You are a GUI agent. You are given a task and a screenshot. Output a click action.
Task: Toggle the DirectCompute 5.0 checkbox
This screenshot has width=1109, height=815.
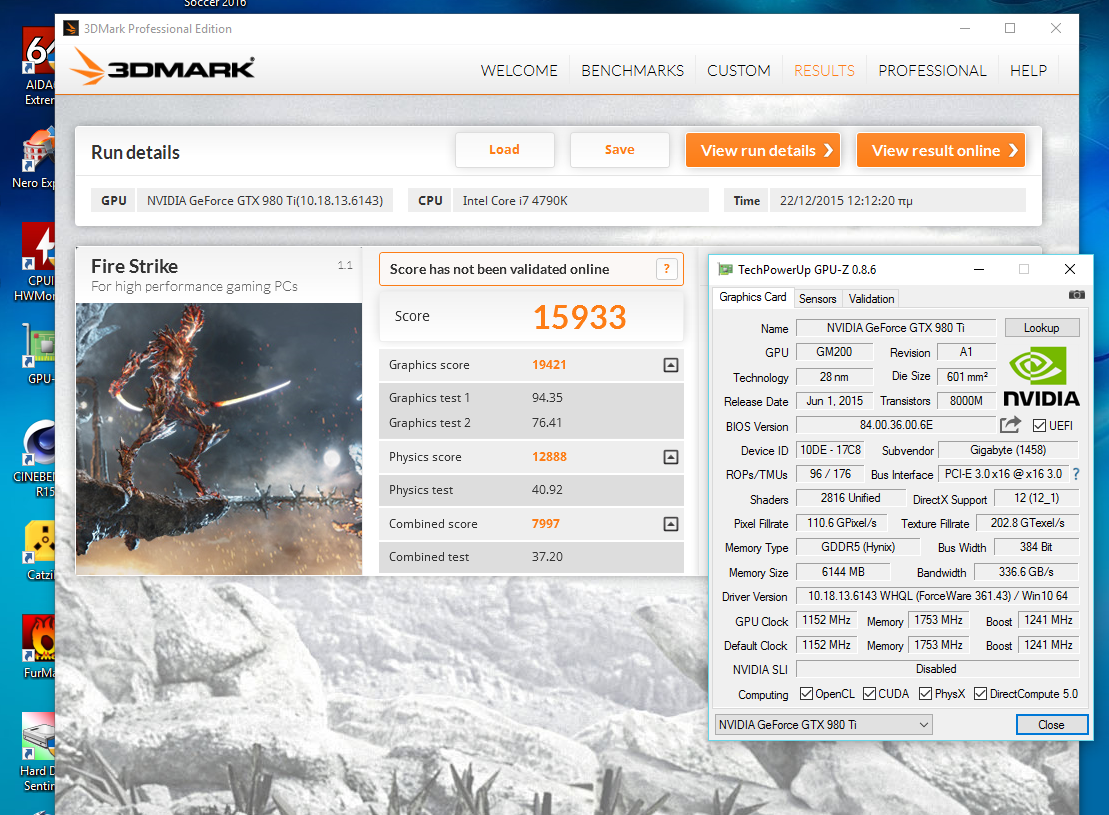point(980,693)
